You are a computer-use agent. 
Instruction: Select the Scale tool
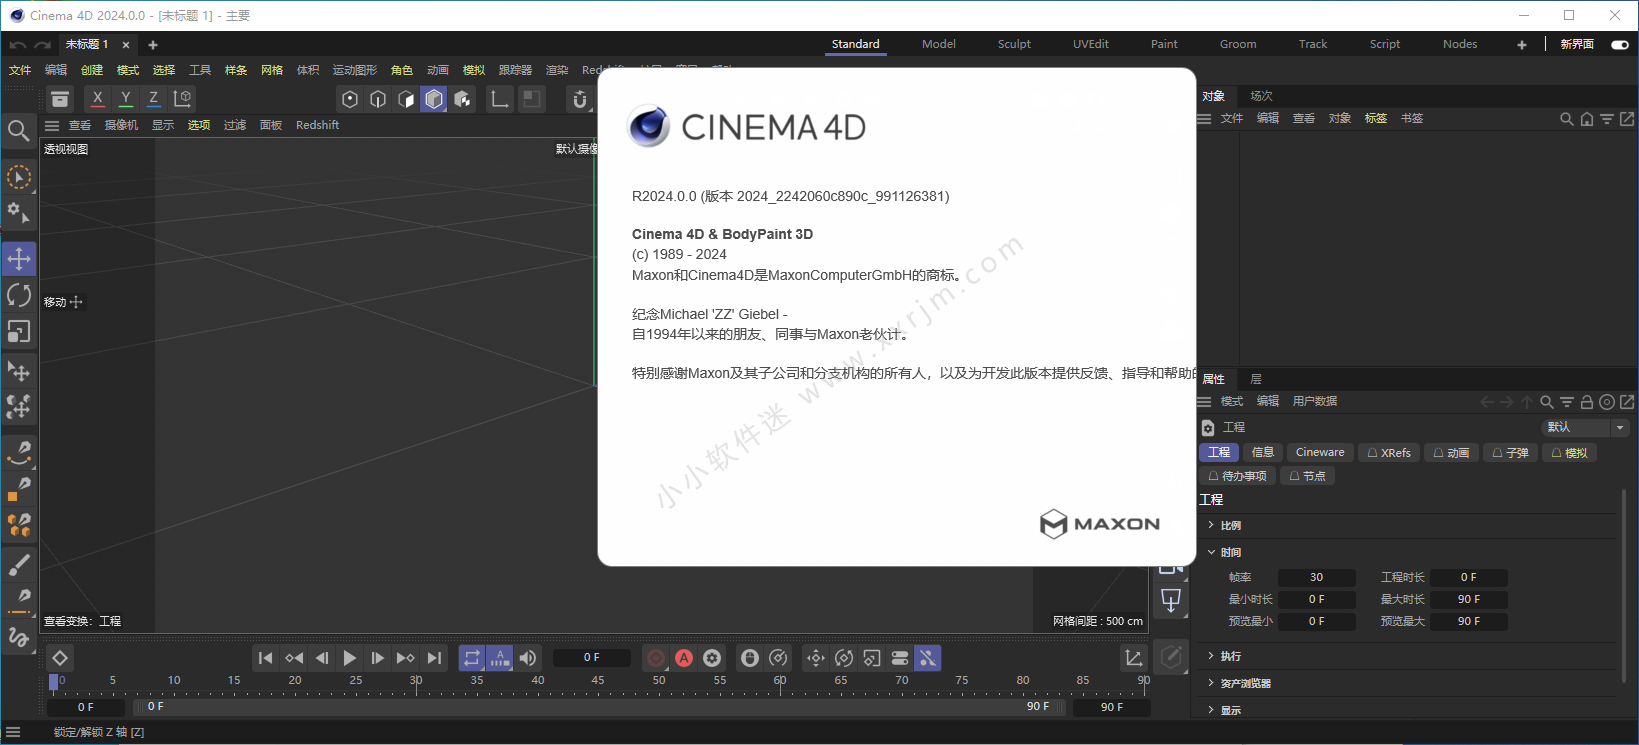[19, 332]
